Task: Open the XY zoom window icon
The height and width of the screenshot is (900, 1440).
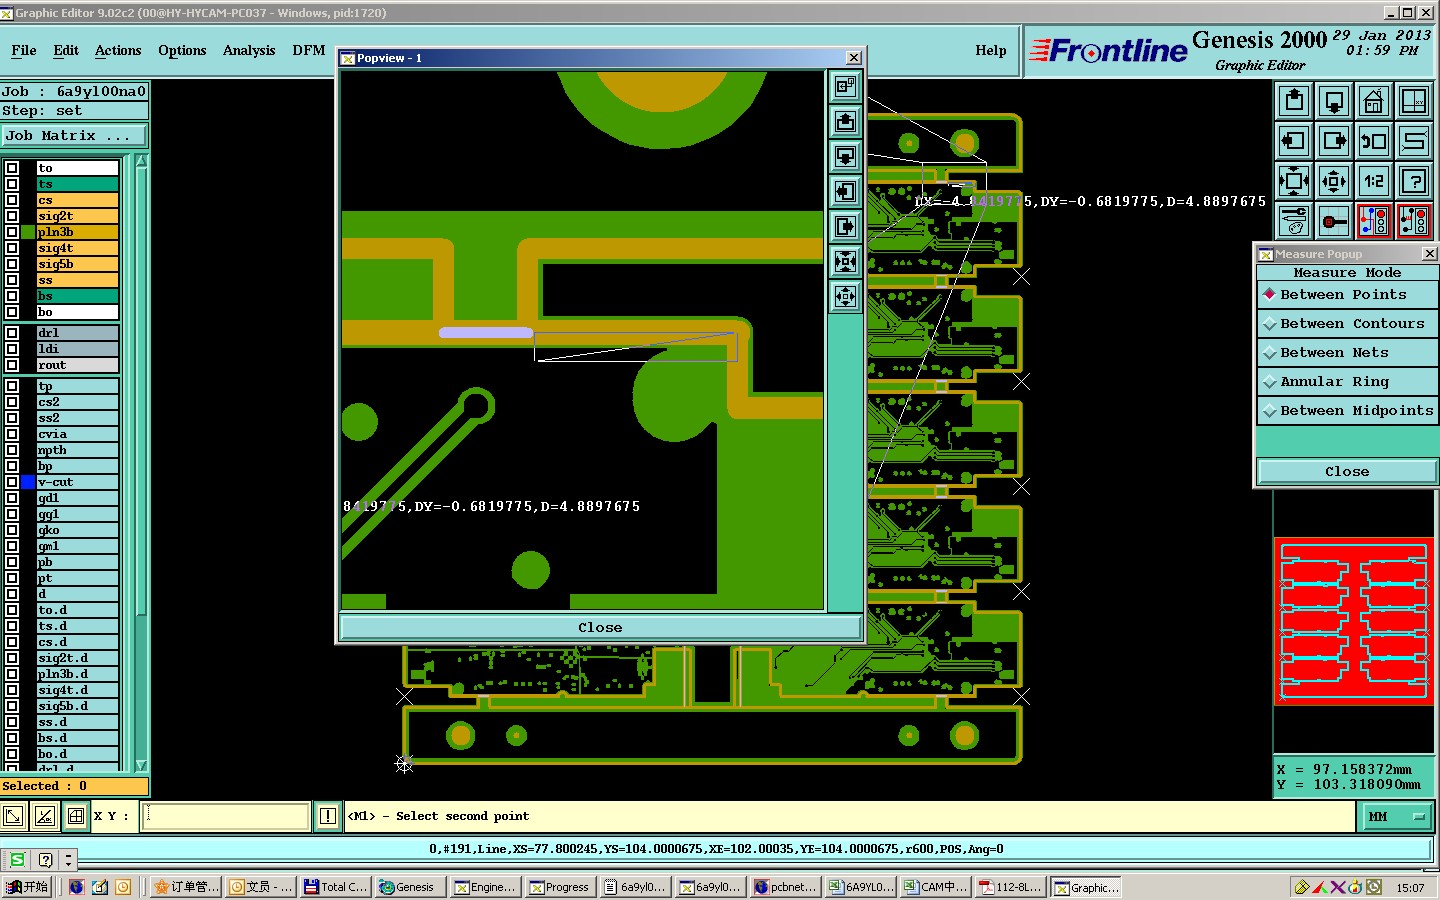Action: (x=1414, y=101)
